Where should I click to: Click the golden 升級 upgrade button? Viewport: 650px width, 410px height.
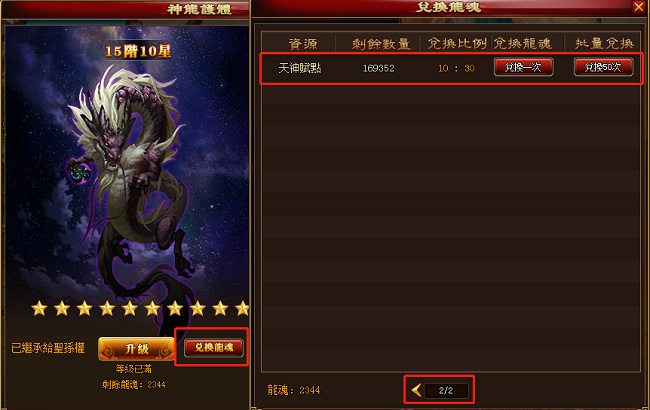click(136, 349)
